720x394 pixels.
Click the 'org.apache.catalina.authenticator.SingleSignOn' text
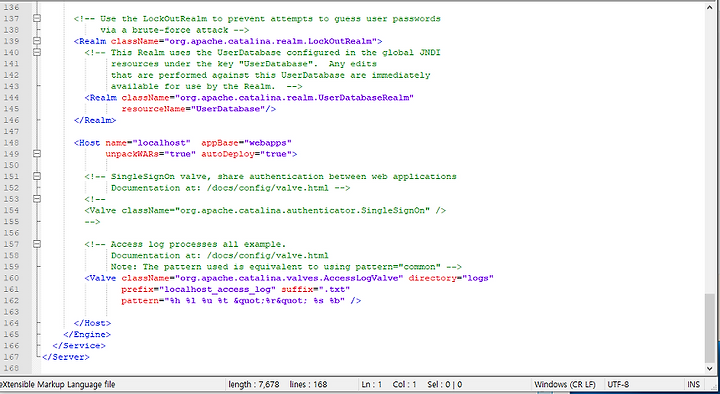(302, 210)
